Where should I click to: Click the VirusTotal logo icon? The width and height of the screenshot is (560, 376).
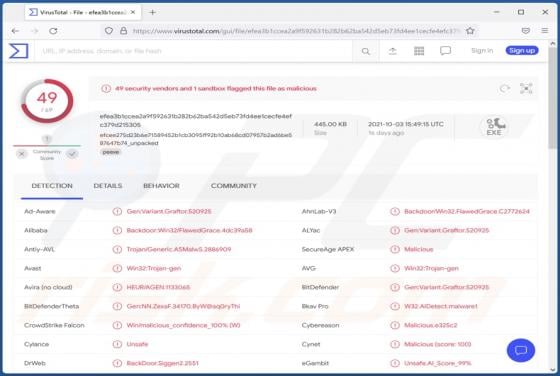[19, 51]
